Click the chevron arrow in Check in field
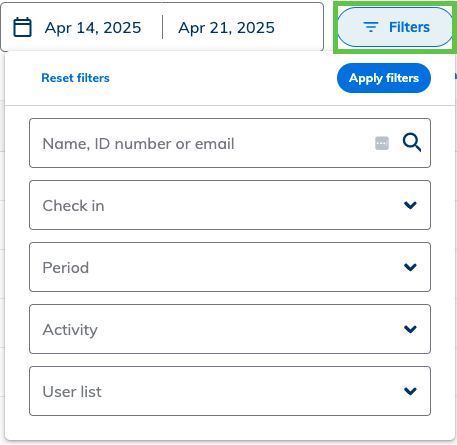 [x=410, y=205]
